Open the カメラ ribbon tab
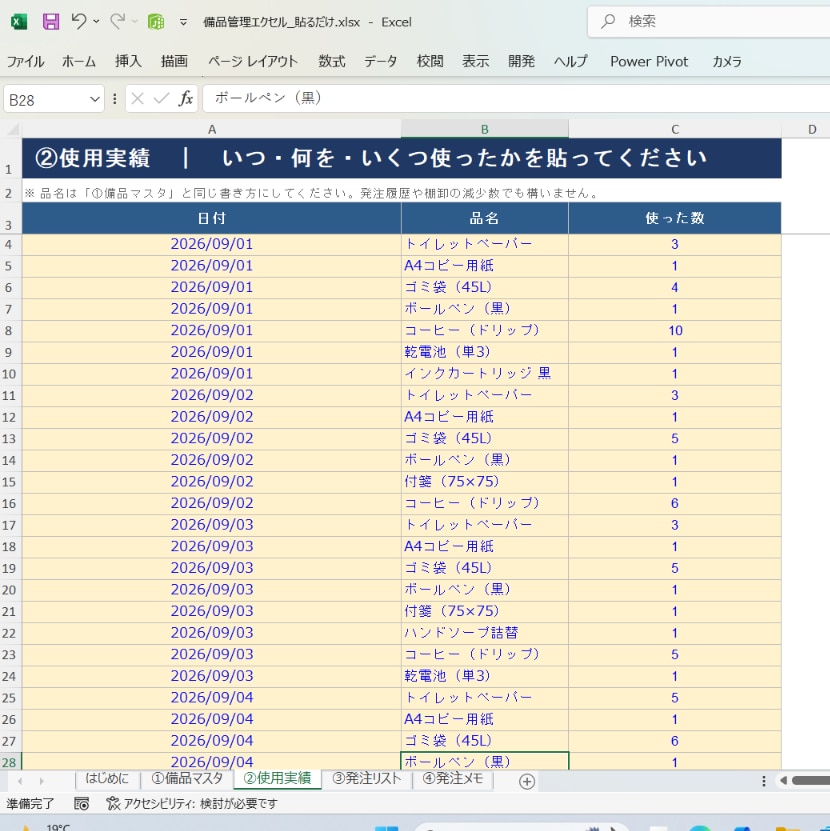 pyautogui.click(x=727, y=61)
